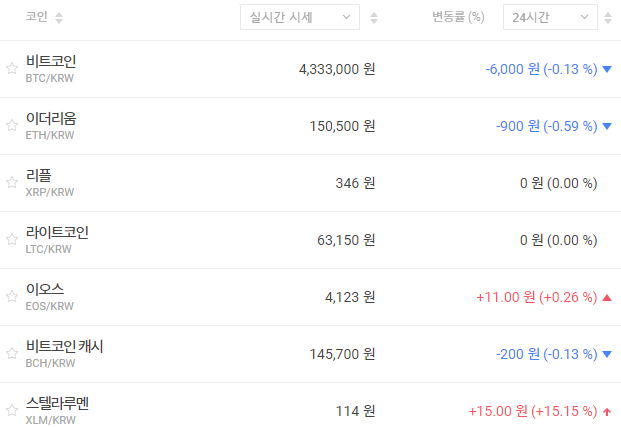This screenshot has height=427, width=621.
Task: Click the 변동률 (%) column header
Action: 458,18
